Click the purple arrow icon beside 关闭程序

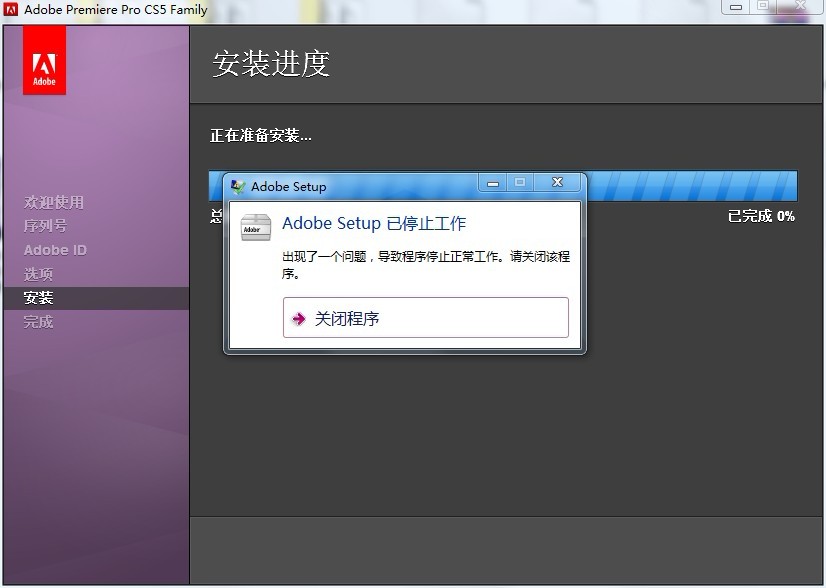coord(299,318)
